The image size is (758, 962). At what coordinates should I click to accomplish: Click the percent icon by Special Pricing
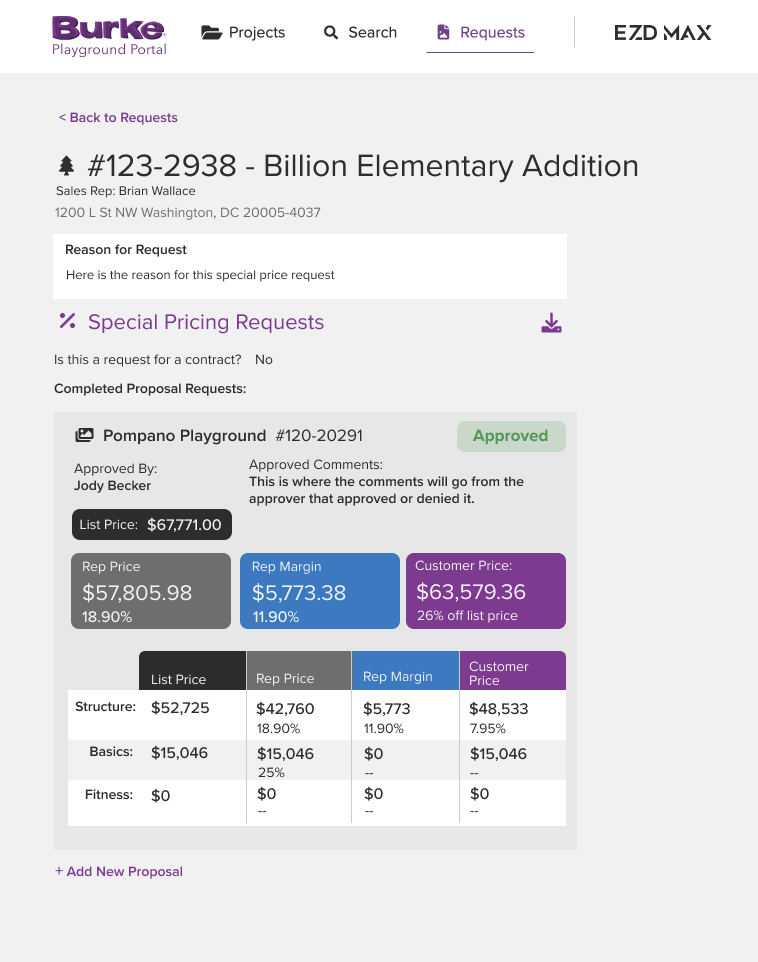pyautogui.click(x=68, y=320)
